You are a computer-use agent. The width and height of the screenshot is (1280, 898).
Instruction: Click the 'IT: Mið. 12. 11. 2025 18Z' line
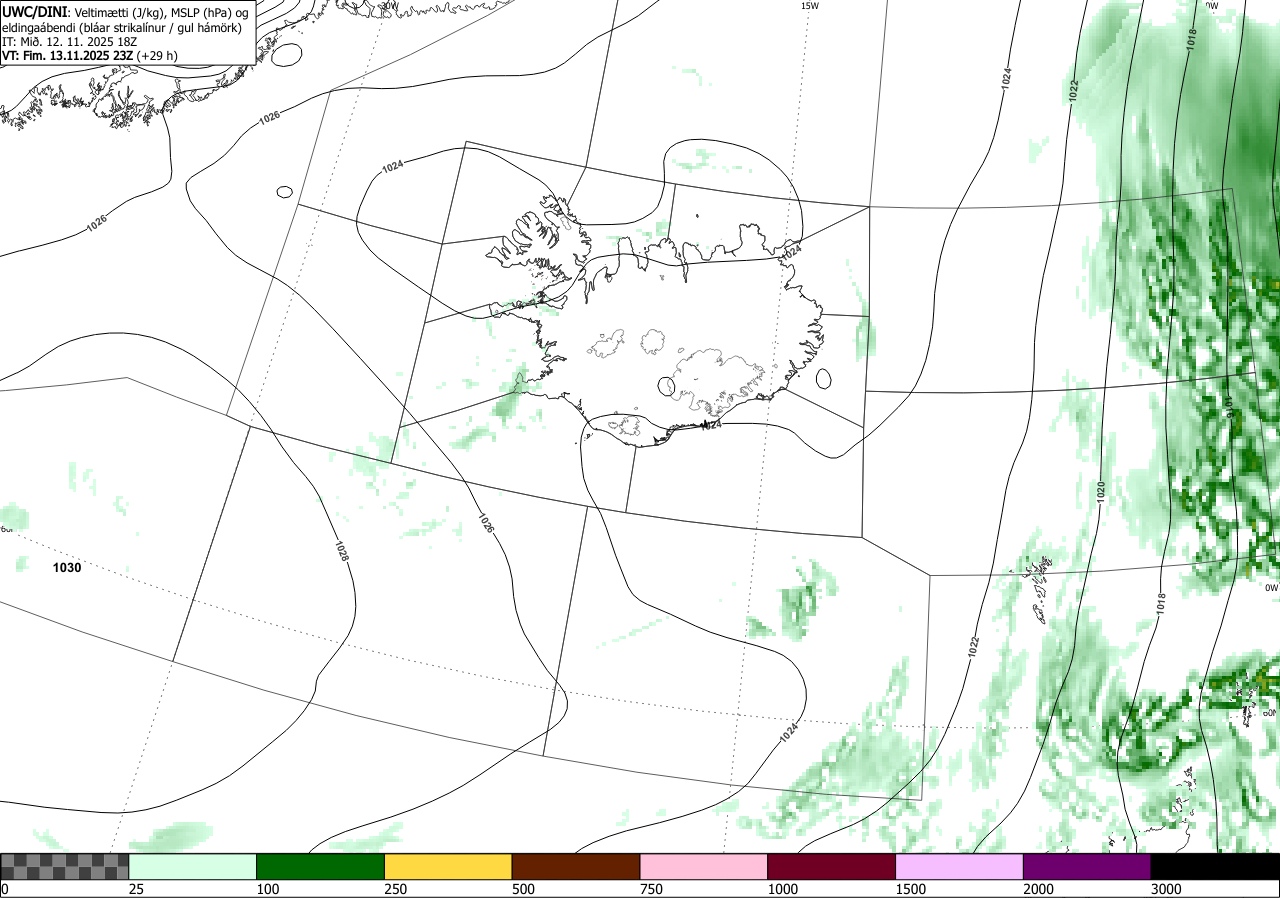(x=69, y=42)
